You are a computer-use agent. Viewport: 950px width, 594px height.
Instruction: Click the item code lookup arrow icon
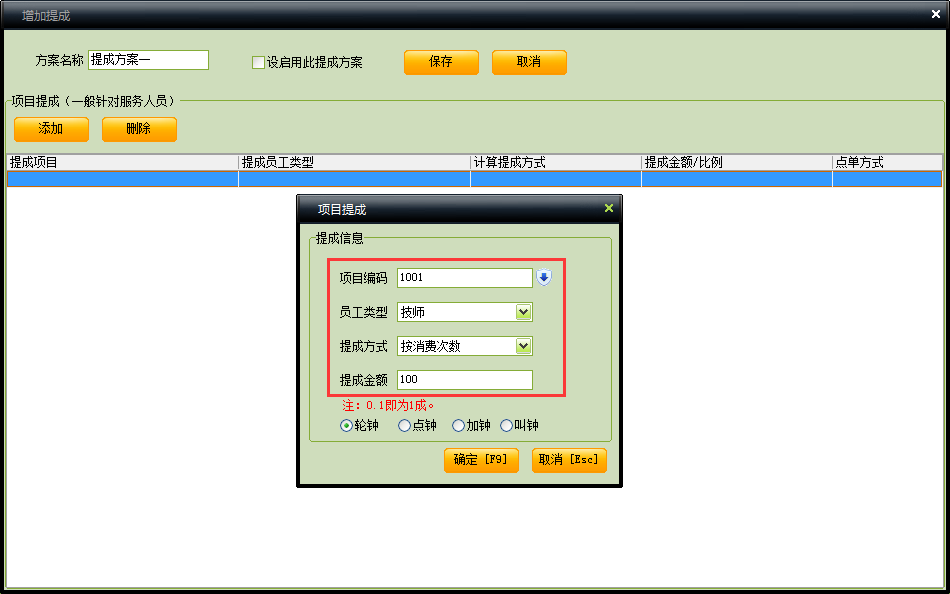pos(544,278)
